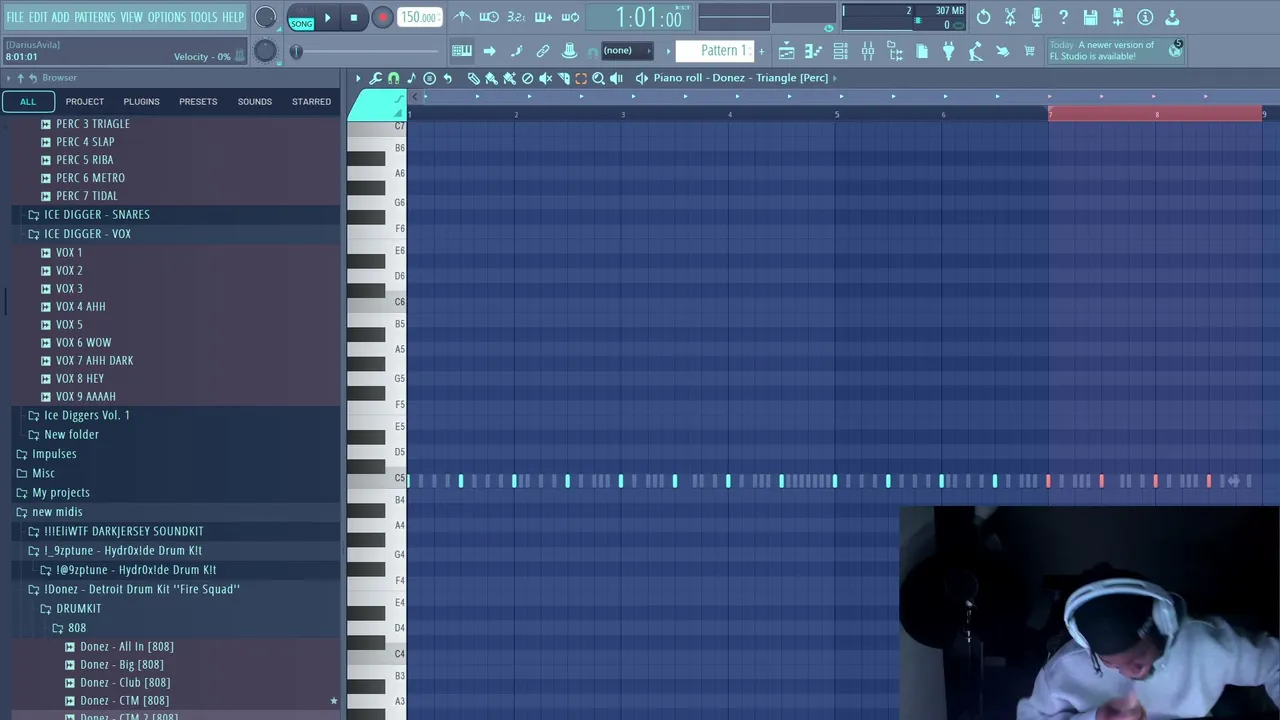Toggle piano roll snap magnet
1280x720 pixels.
pyautogui.click(x=393, y=78)
